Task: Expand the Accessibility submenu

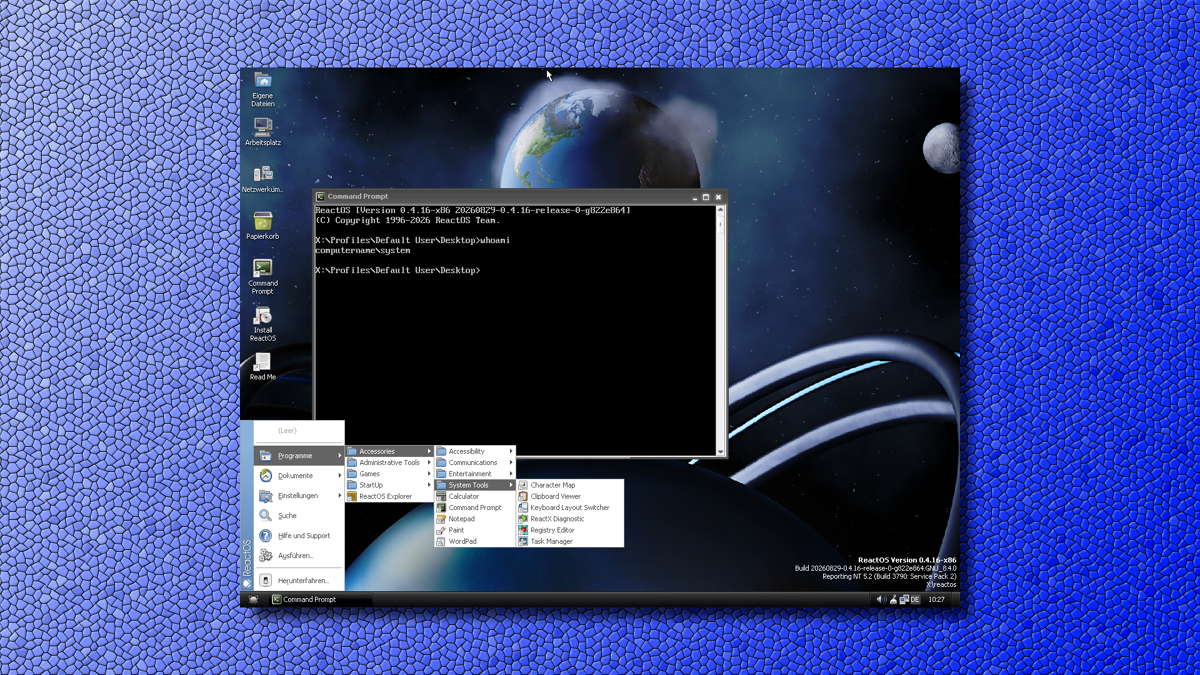Action: 475,451
